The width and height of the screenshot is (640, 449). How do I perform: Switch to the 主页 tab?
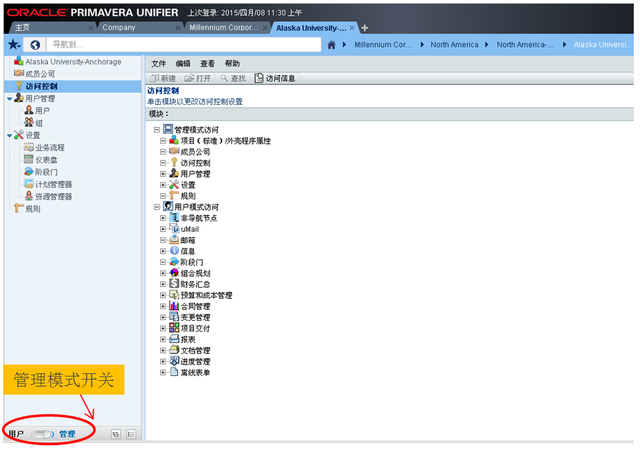coord(22,27)
